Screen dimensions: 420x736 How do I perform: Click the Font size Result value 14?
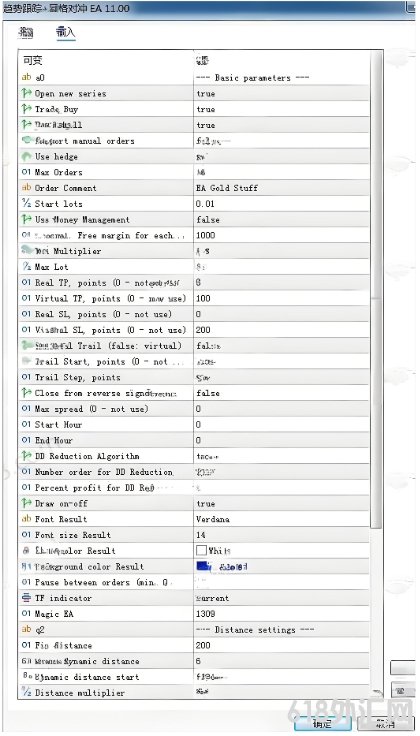pos(201,535)
